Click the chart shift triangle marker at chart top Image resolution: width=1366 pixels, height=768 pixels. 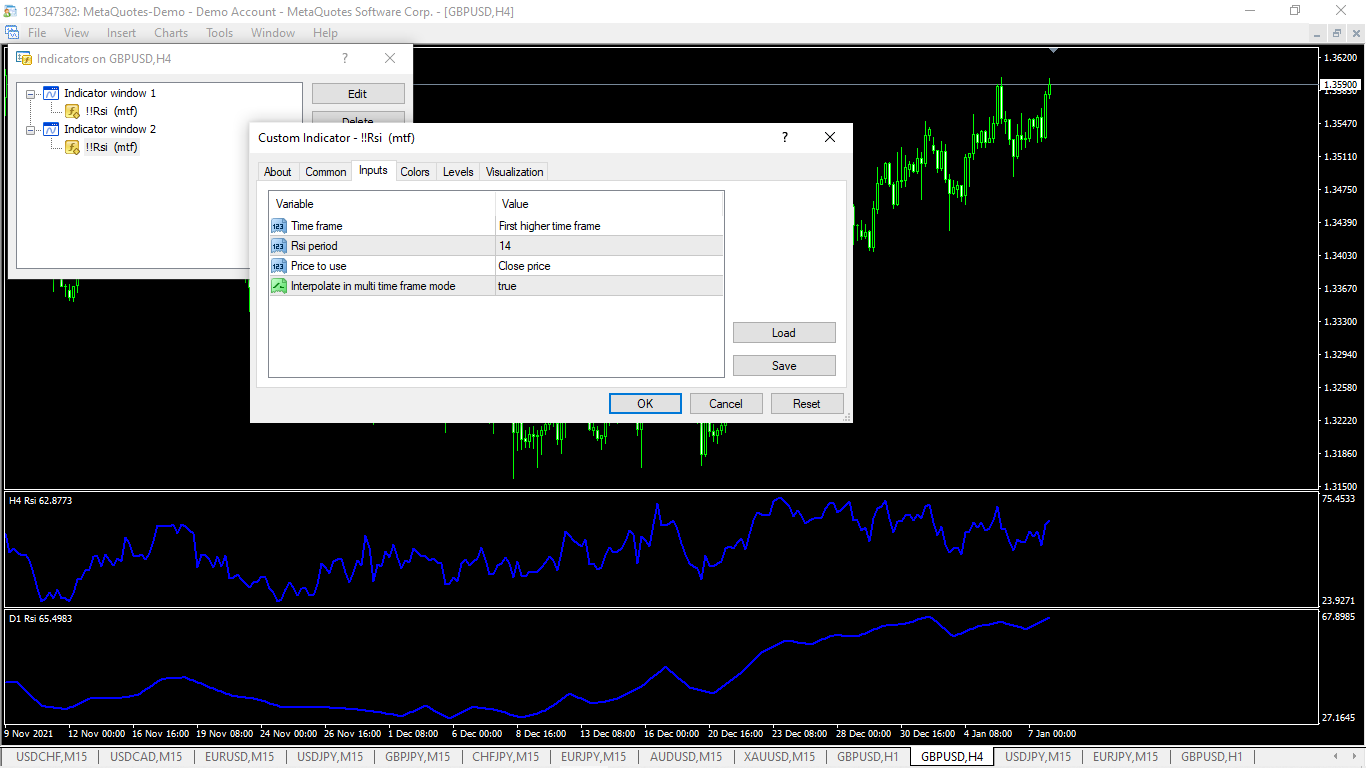tap(1053, 50)
